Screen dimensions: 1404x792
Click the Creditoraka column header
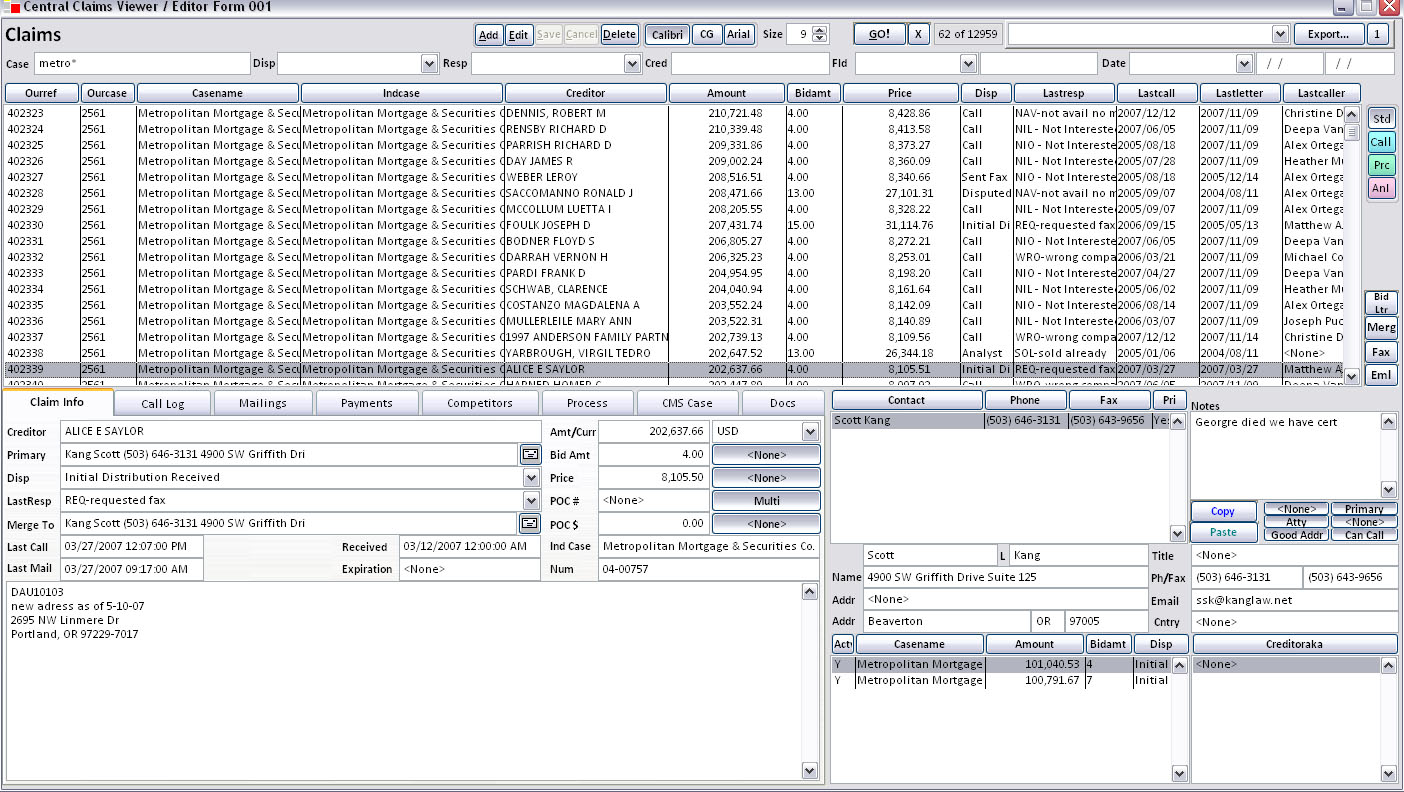click(x=1294, y=644)
